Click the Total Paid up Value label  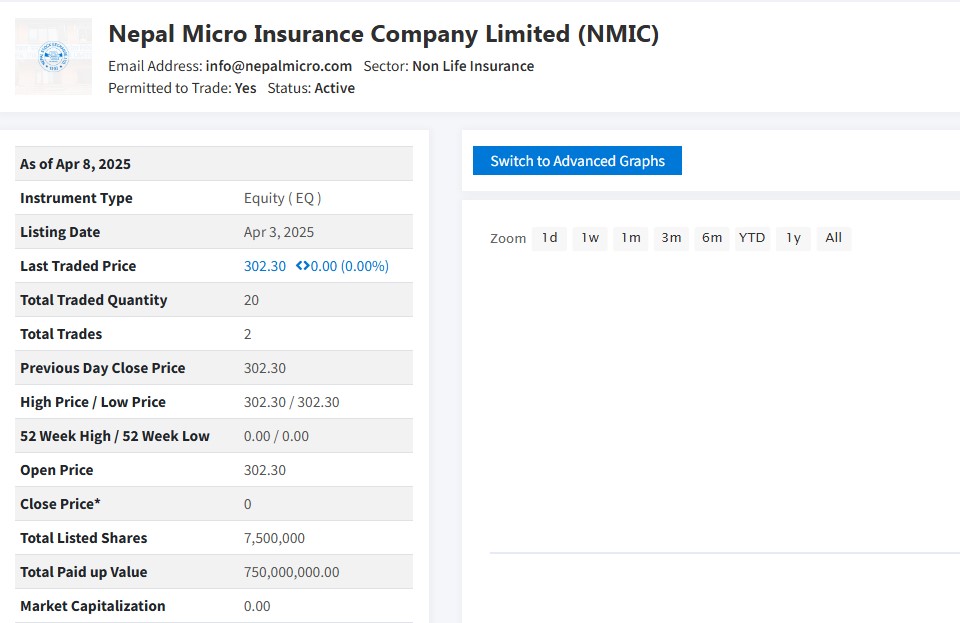[84, 572]
